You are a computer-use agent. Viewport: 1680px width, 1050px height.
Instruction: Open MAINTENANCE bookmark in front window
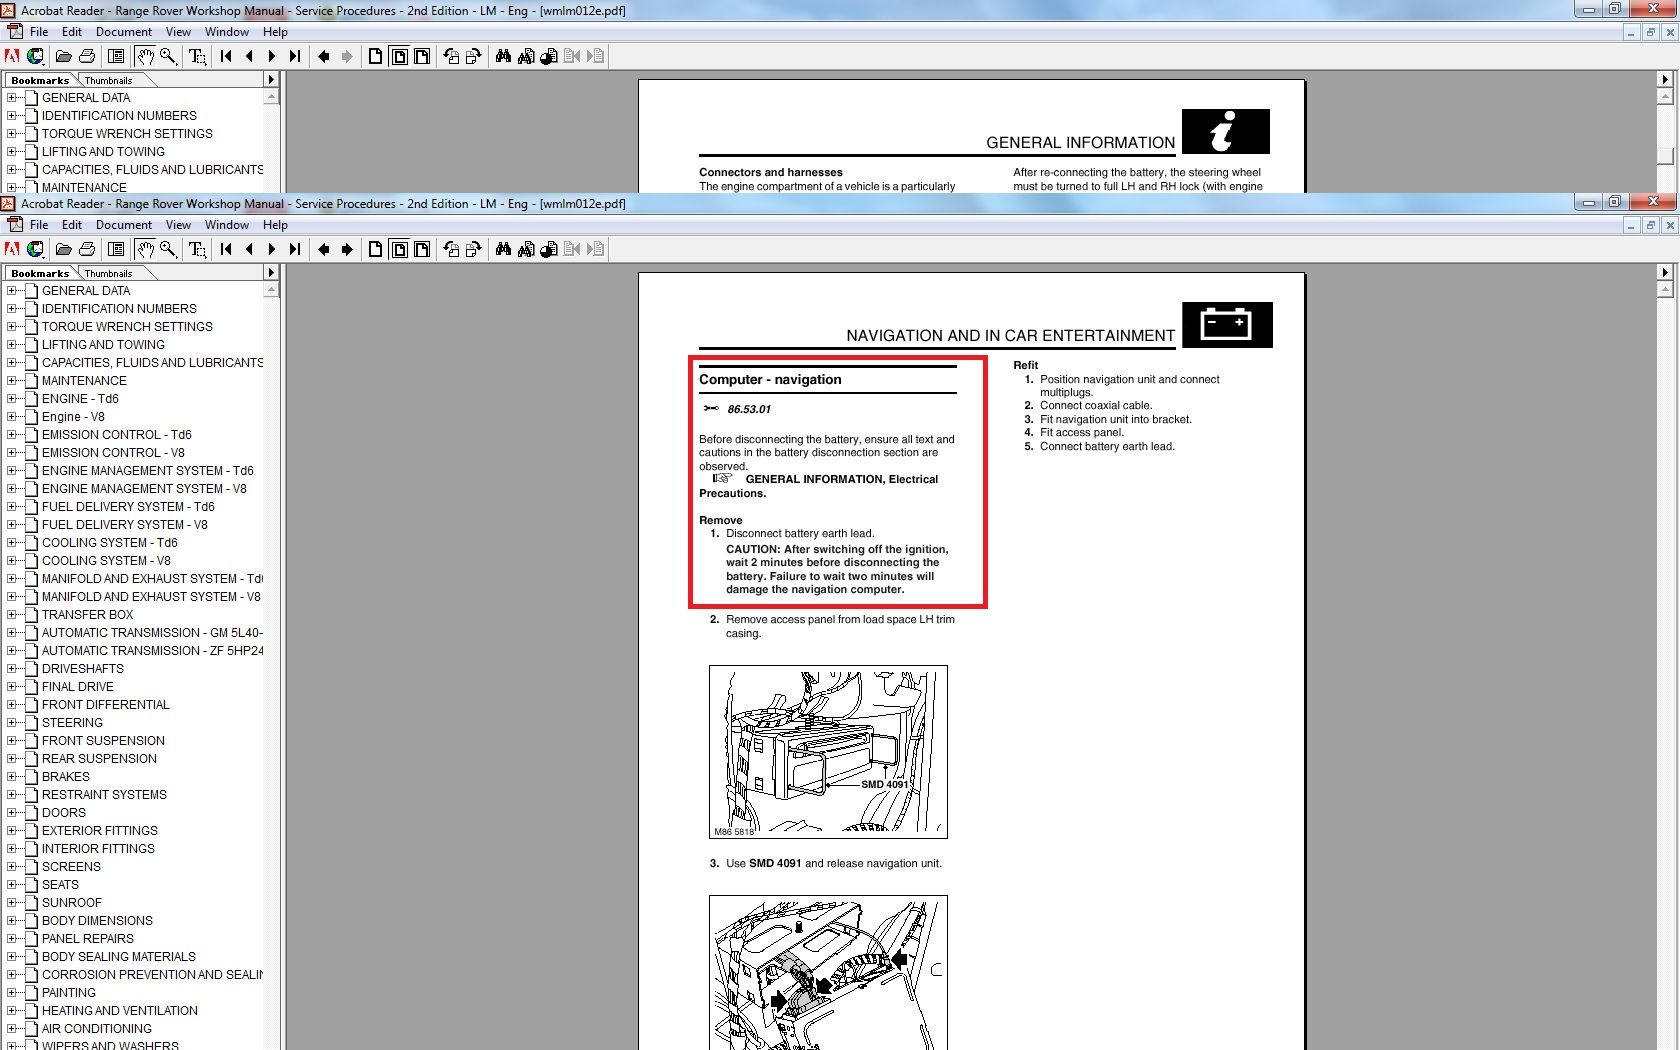(84, 381)
